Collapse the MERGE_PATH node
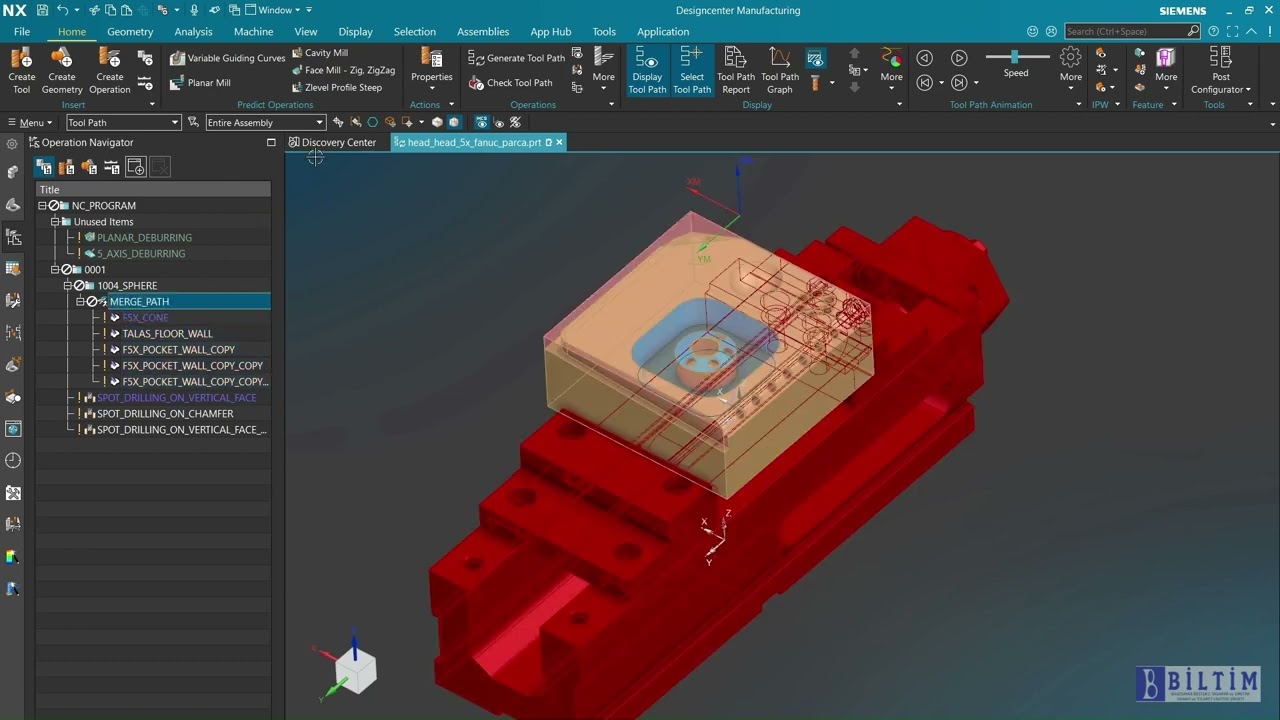 80,302
